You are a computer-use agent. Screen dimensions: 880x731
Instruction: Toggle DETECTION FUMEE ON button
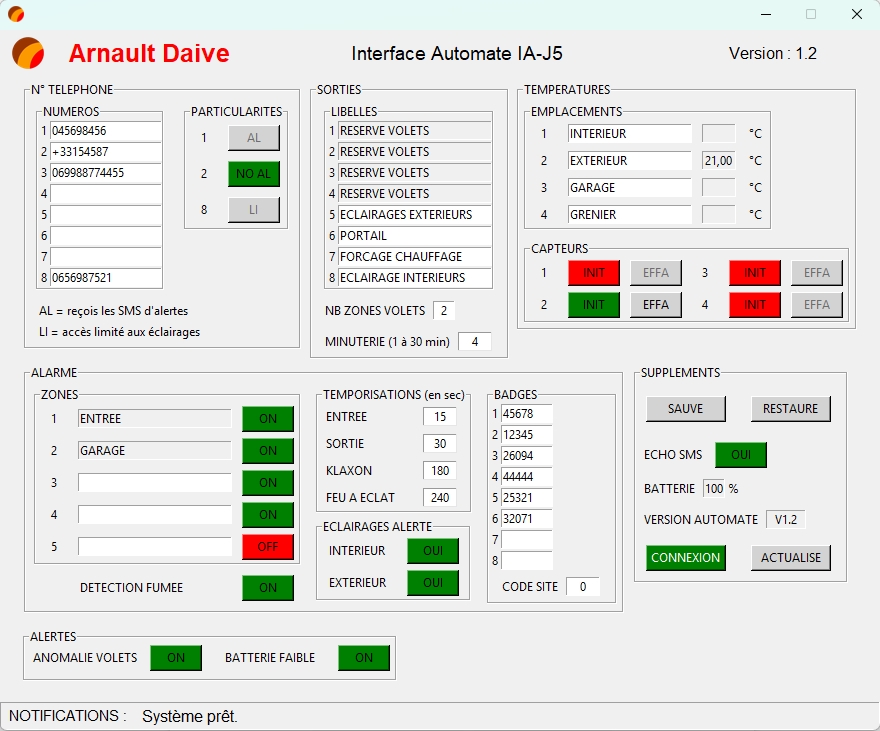pyautogui.click(x=268, y=587)
